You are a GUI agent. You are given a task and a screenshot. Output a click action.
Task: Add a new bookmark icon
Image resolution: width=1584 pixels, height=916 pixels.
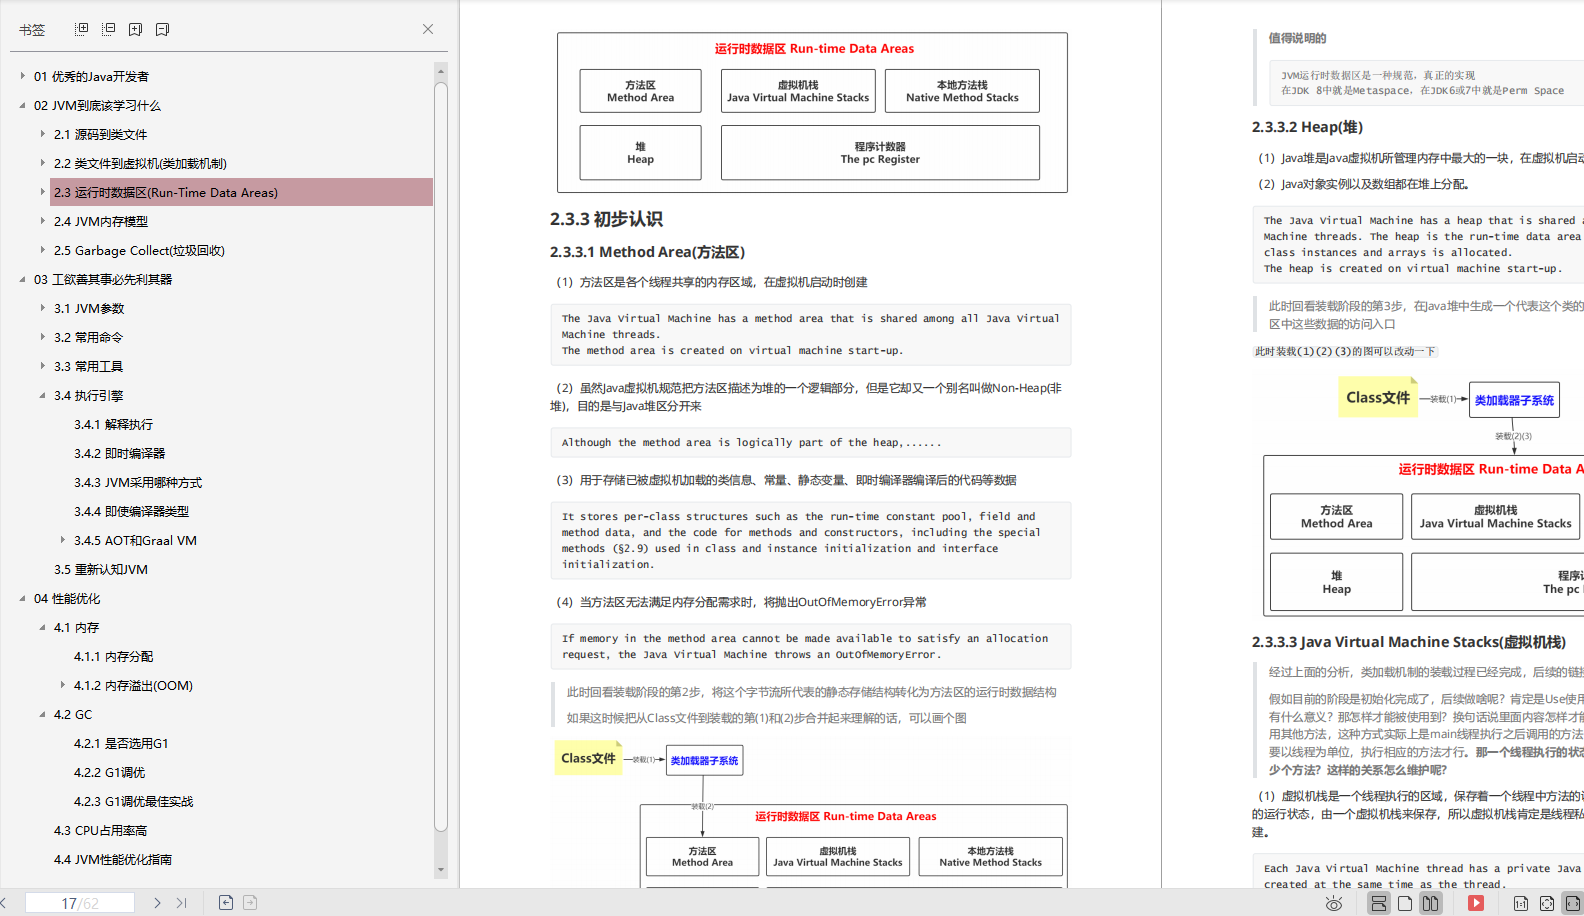136,29
